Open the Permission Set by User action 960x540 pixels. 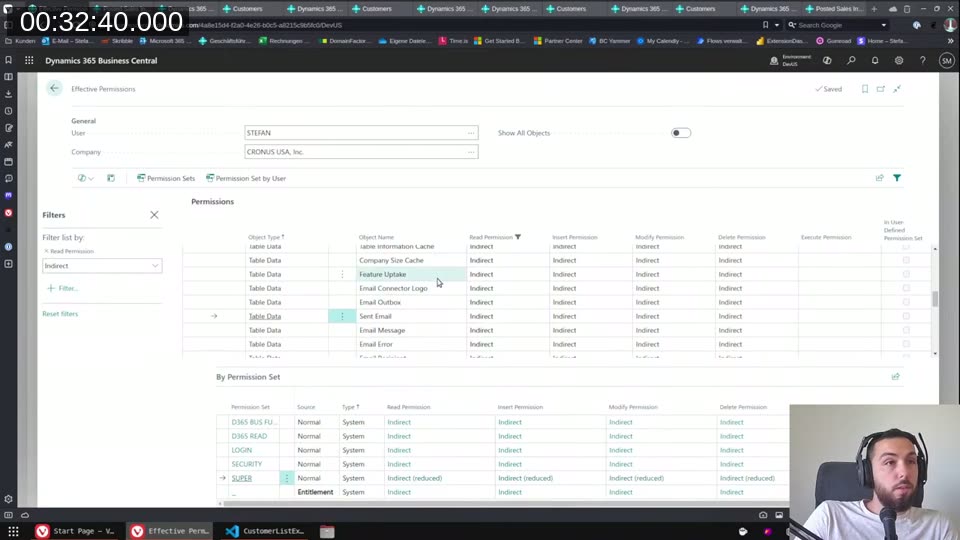click(x=246, y=178)
